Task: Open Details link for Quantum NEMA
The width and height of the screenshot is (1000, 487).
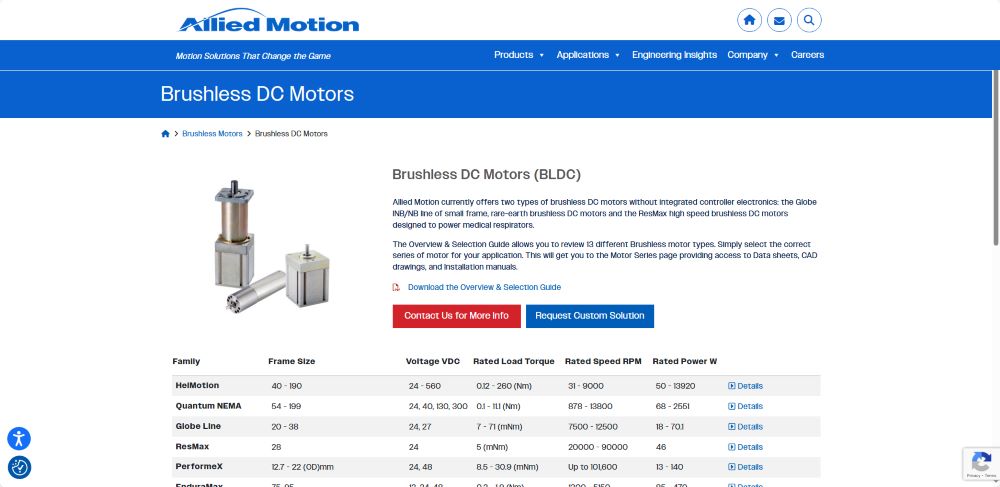Action: click(x=750, y=407)
